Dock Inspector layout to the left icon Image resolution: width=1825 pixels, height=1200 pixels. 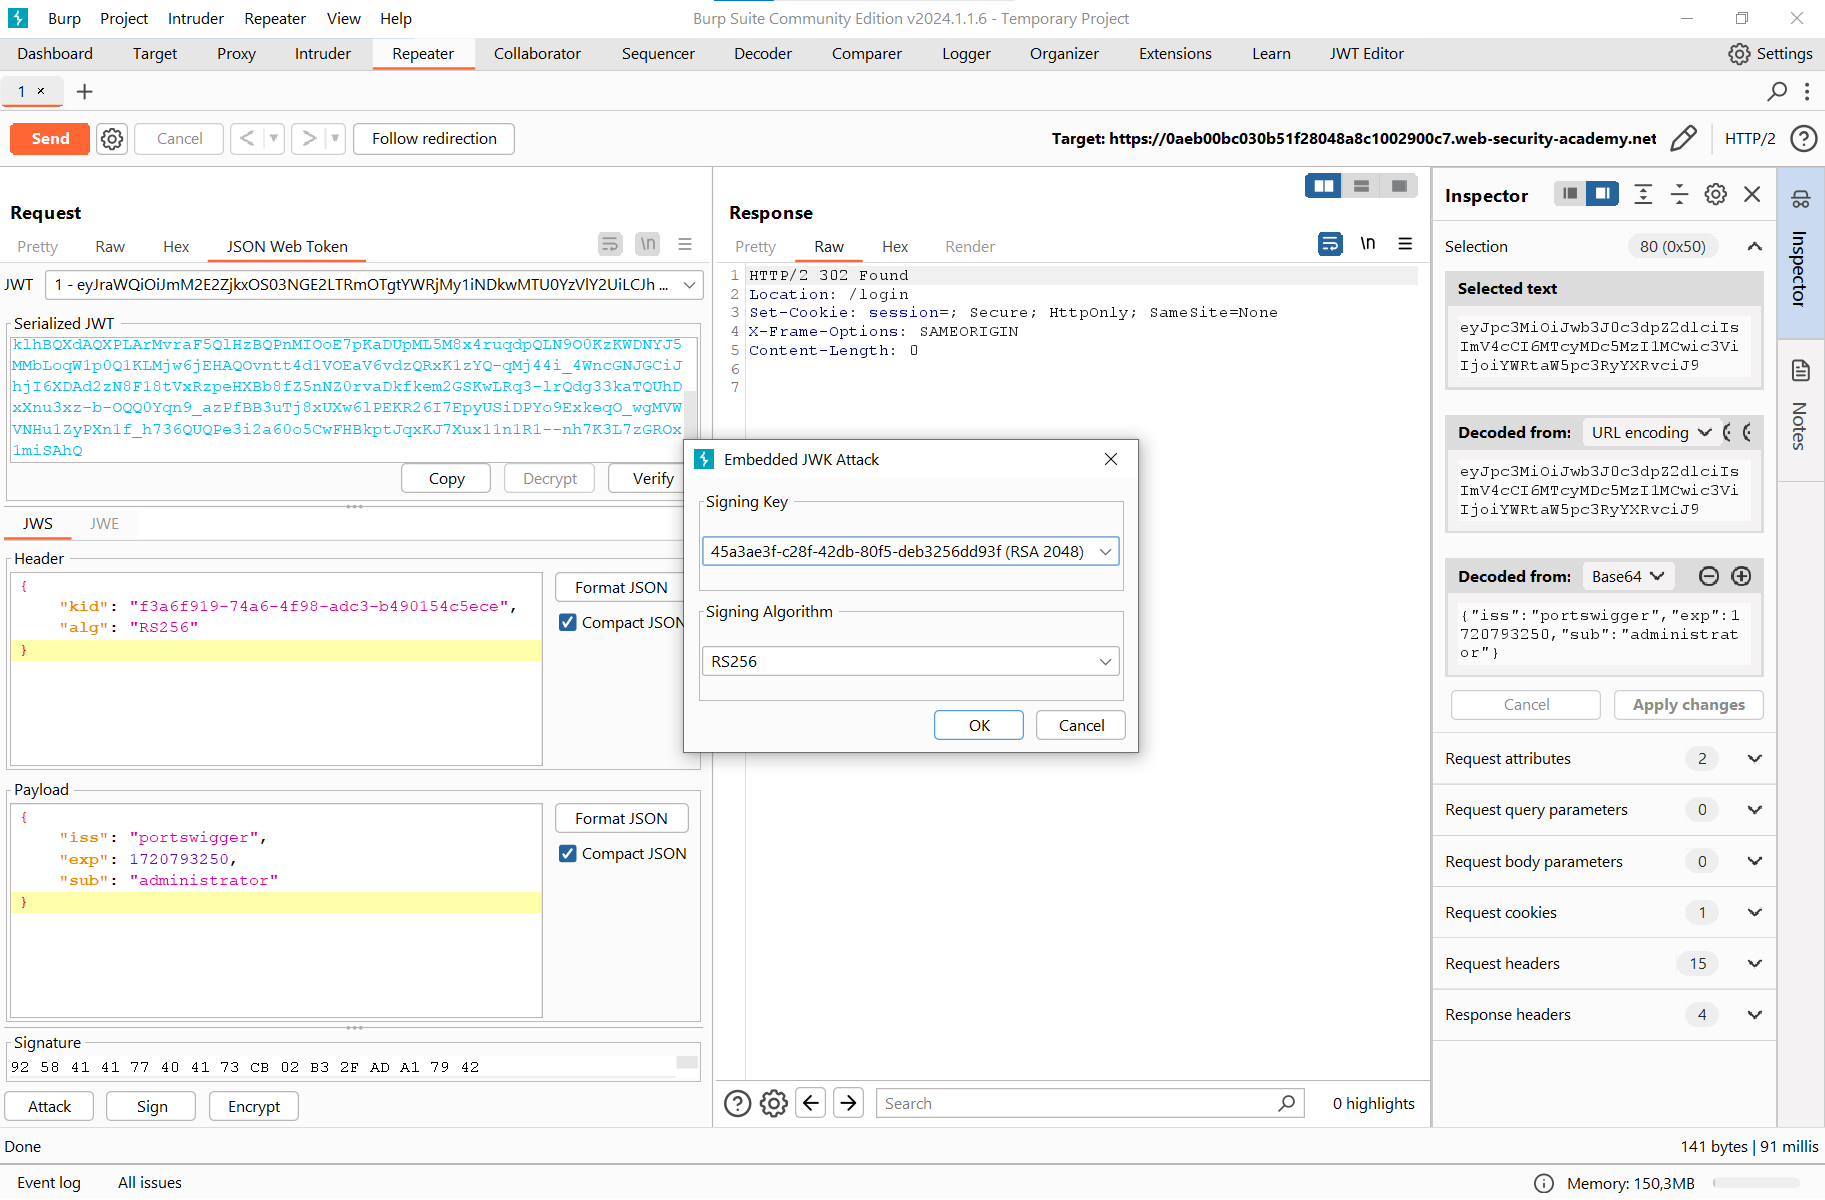click(1570, 194)
